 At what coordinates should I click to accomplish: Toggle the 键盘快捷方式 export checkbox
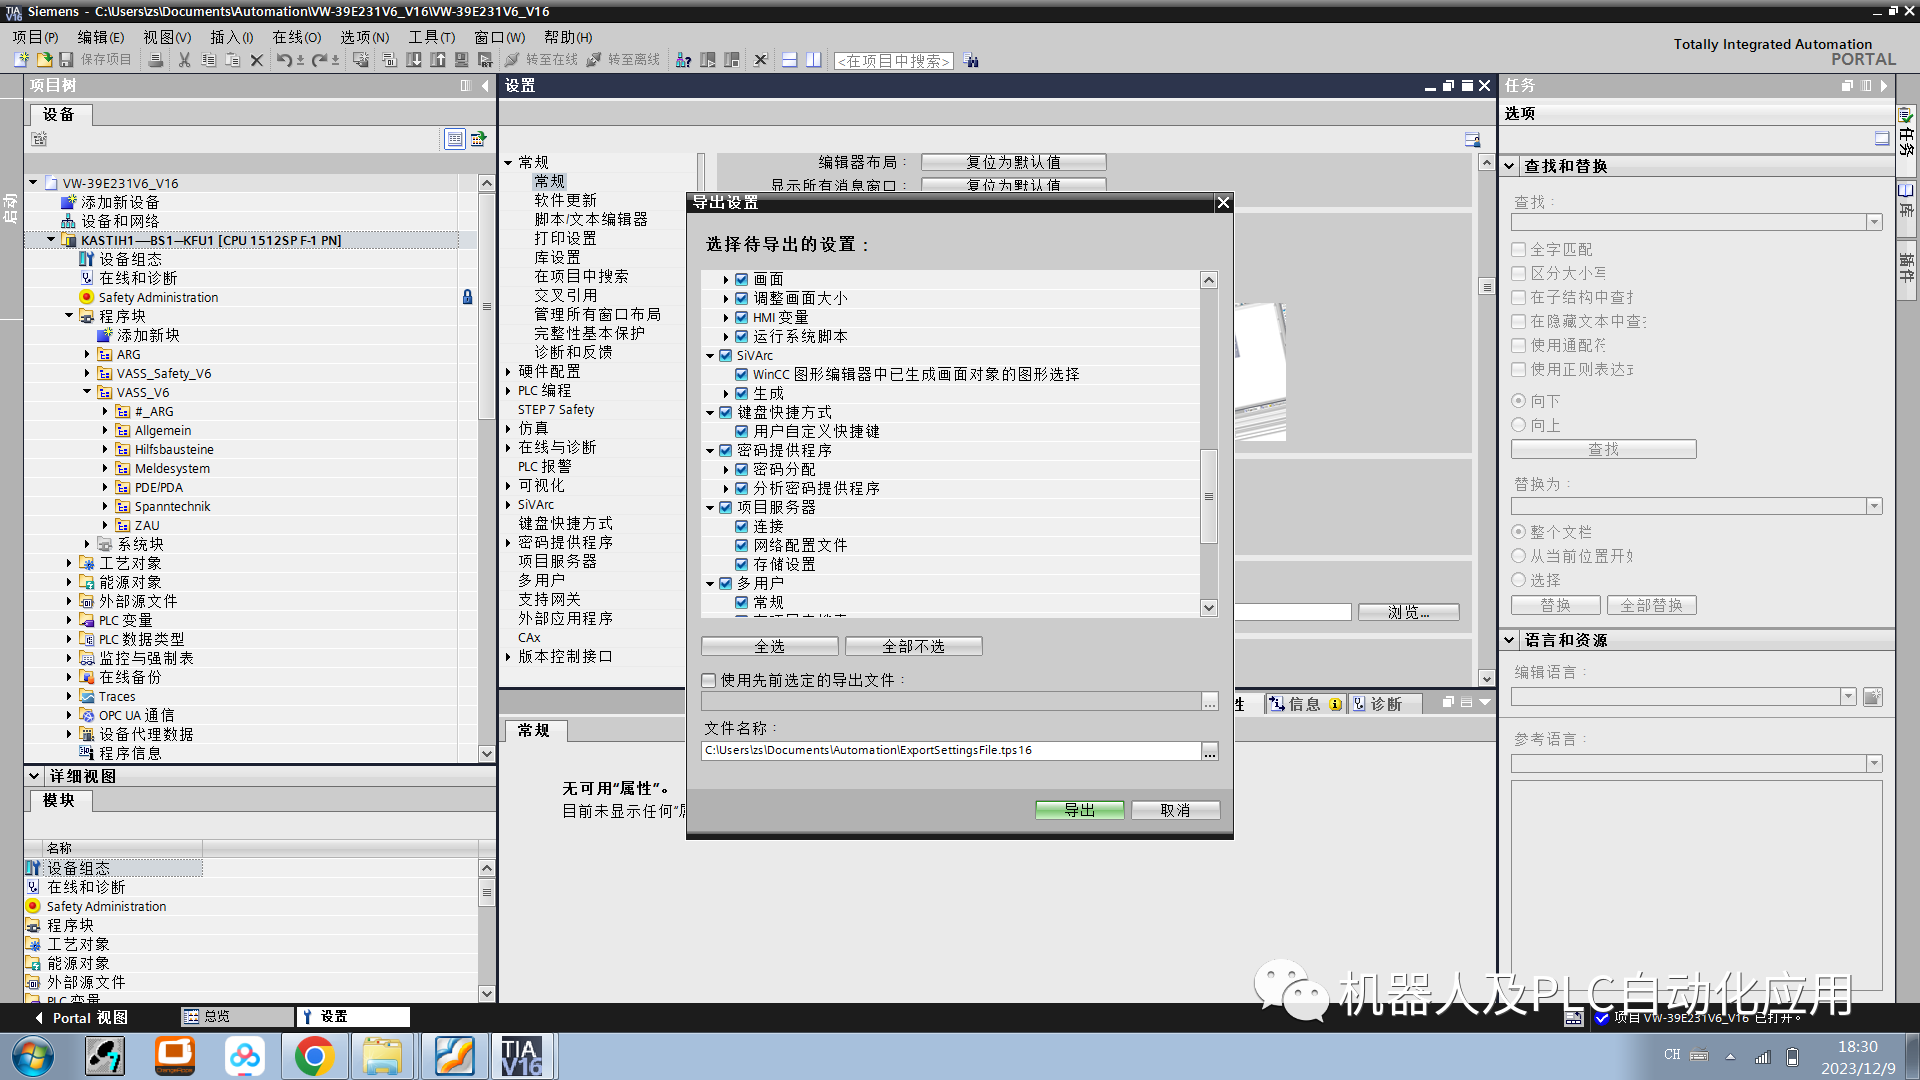[x=726, y=412]
